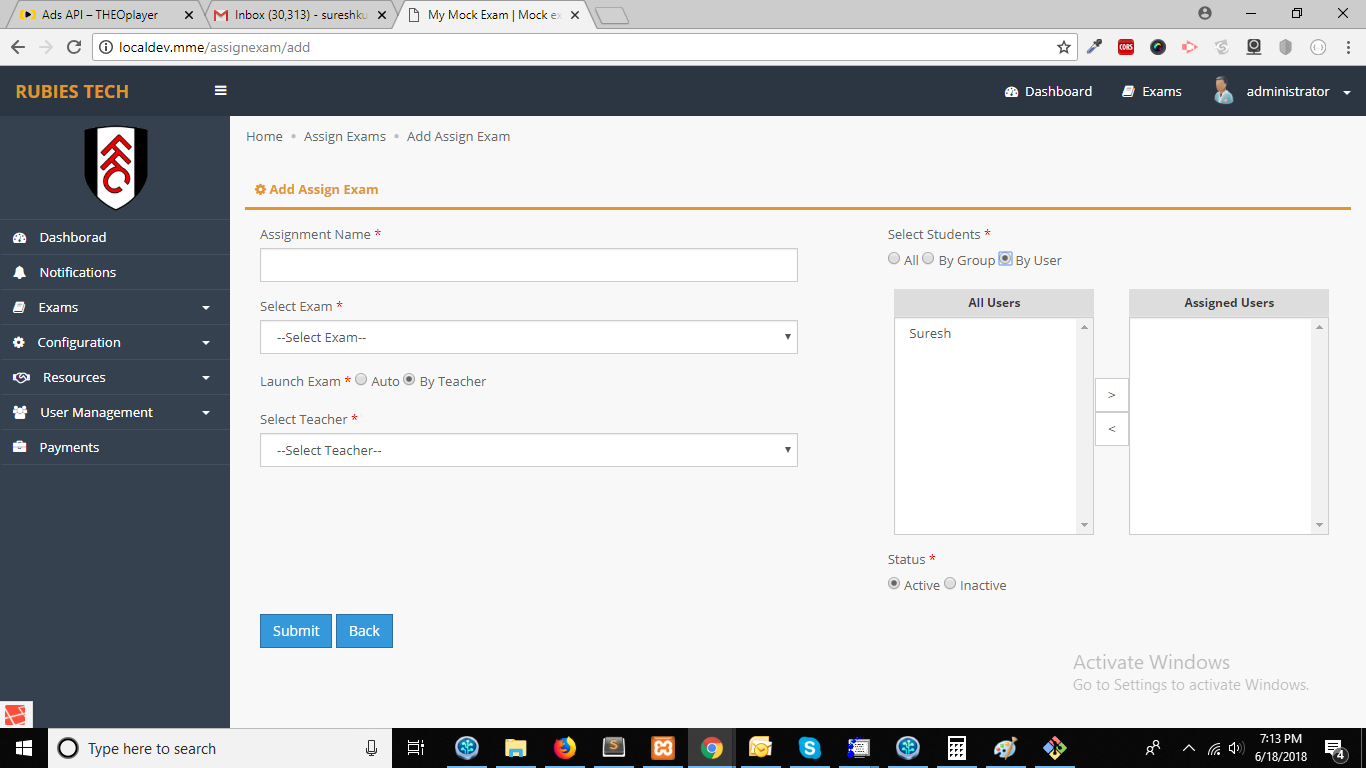
Task: Open Payments in the sidebar
Action: (115, 447)
